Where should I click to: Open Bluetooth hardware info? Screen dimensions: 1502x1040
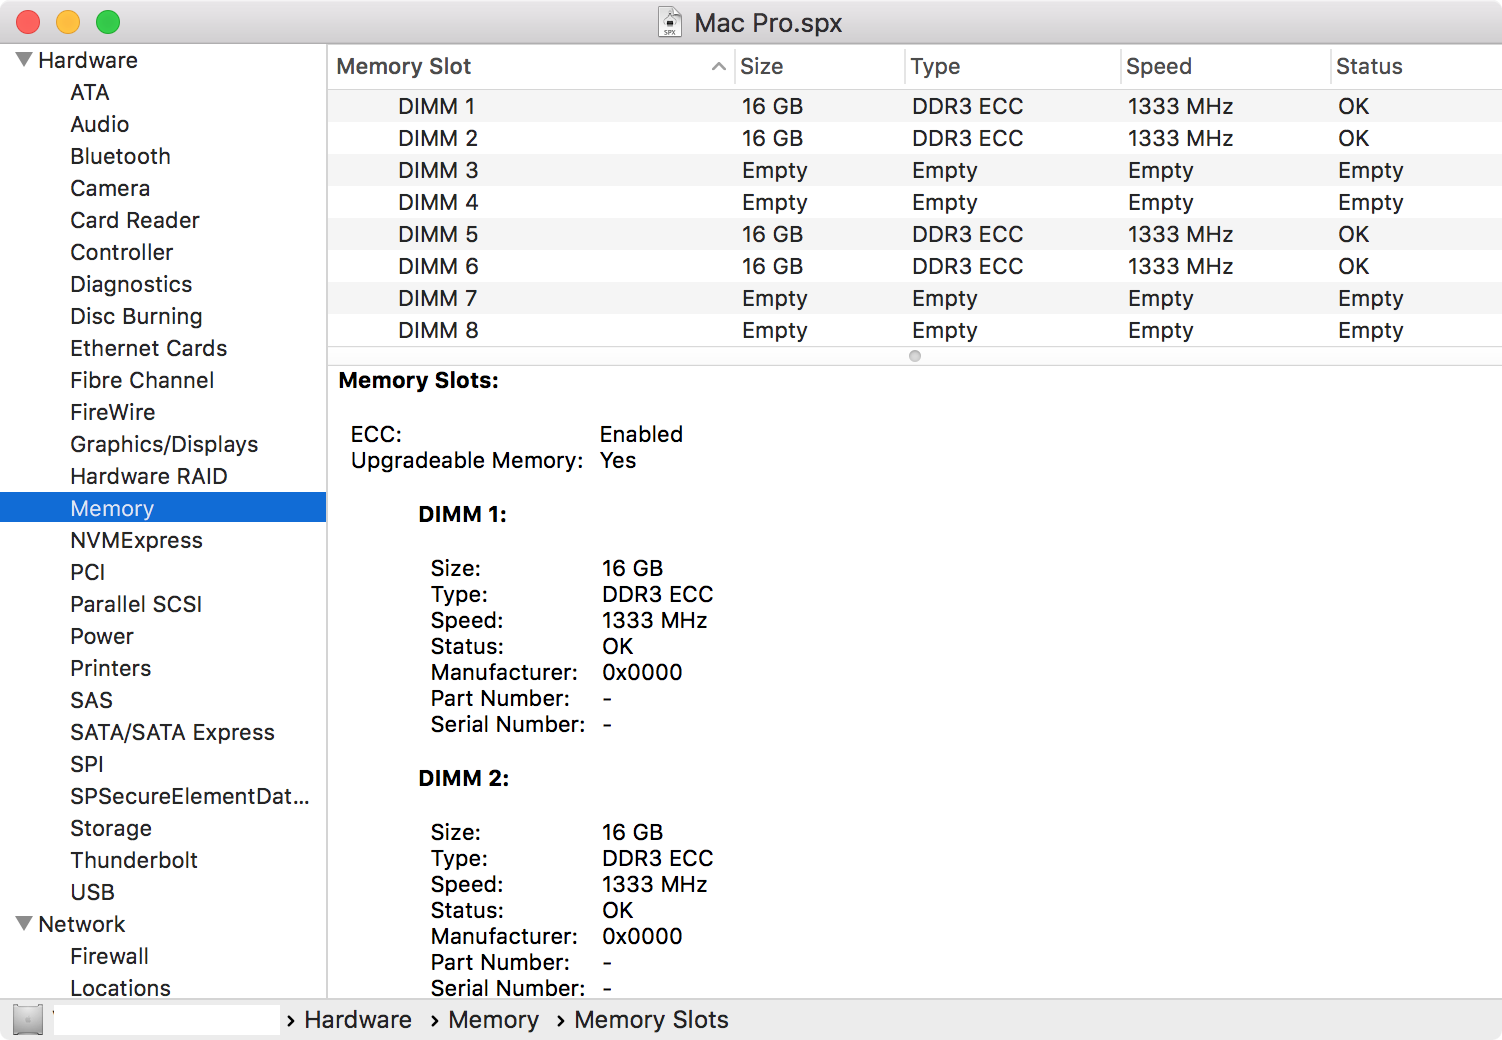pyautogui.click(x=120, y=156)
